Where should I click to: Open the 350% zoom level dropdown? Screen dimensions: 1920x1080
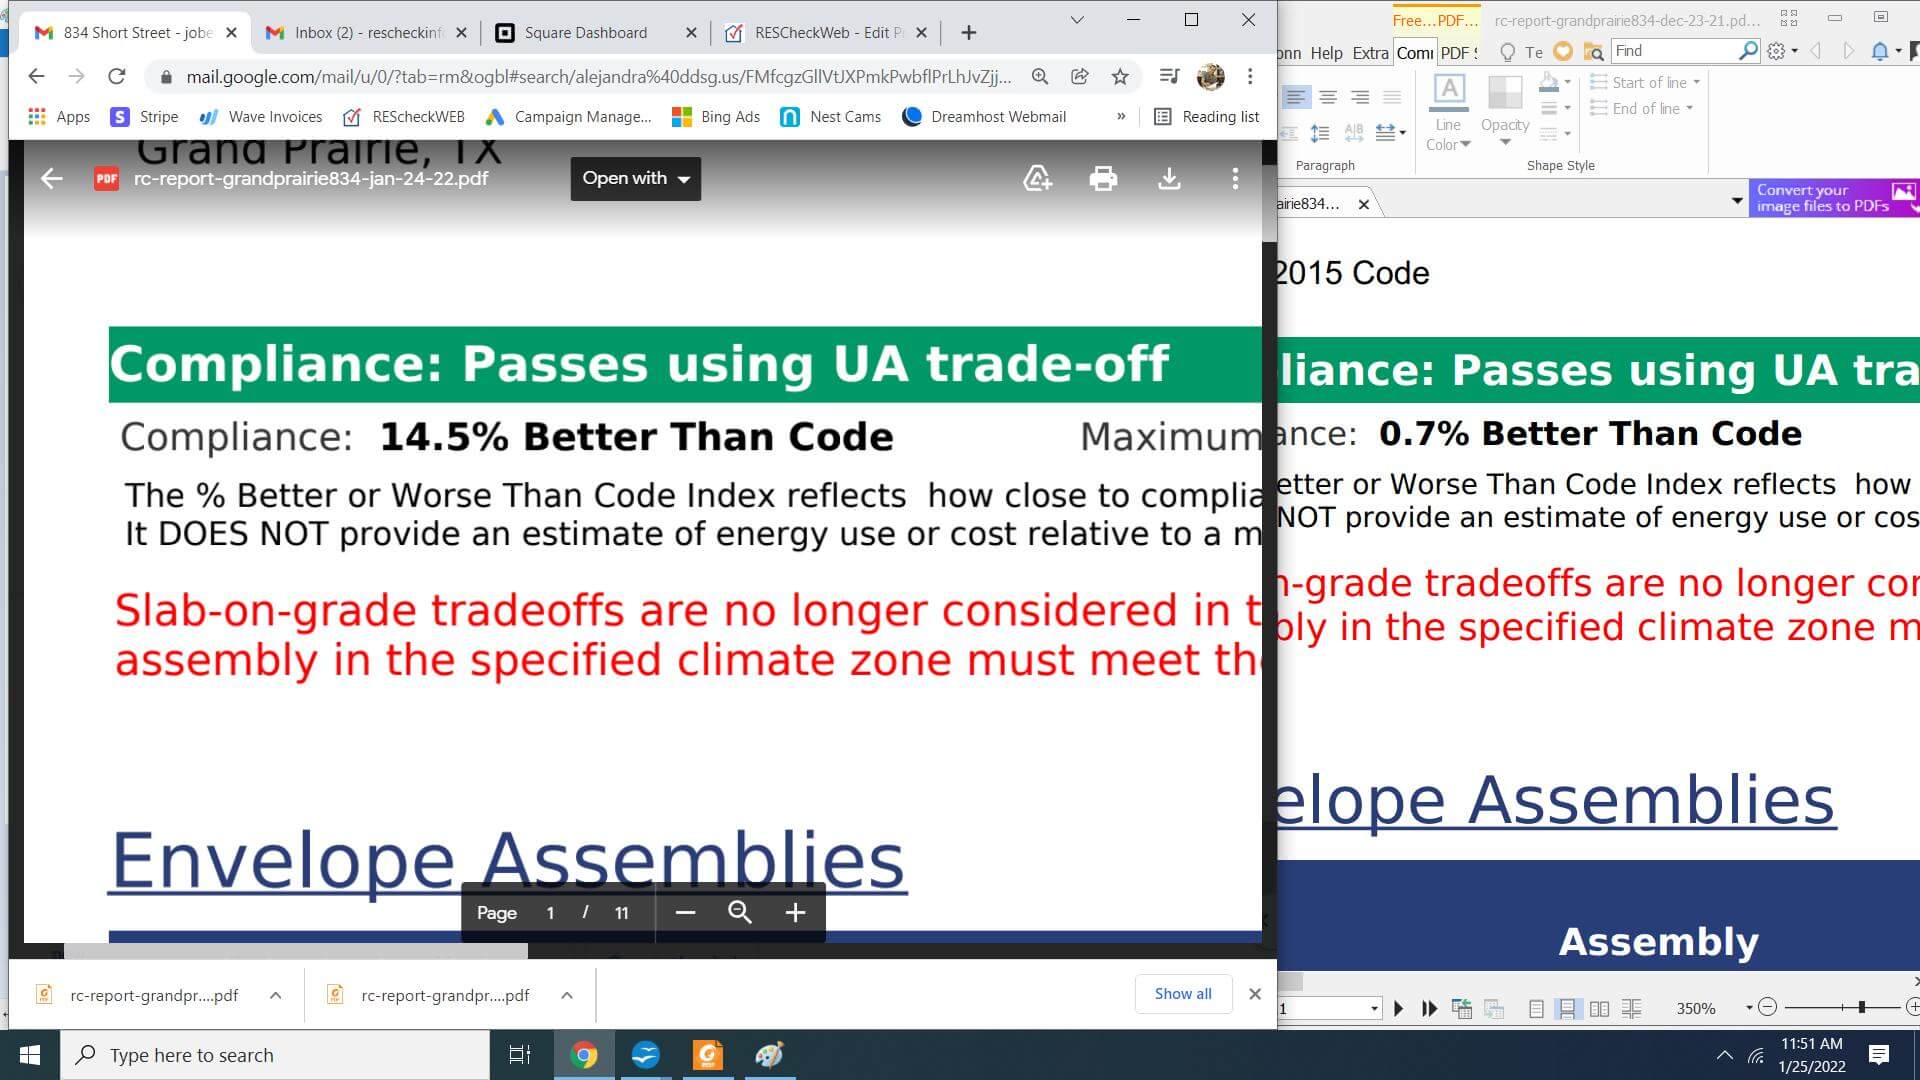(1749, 1008)
